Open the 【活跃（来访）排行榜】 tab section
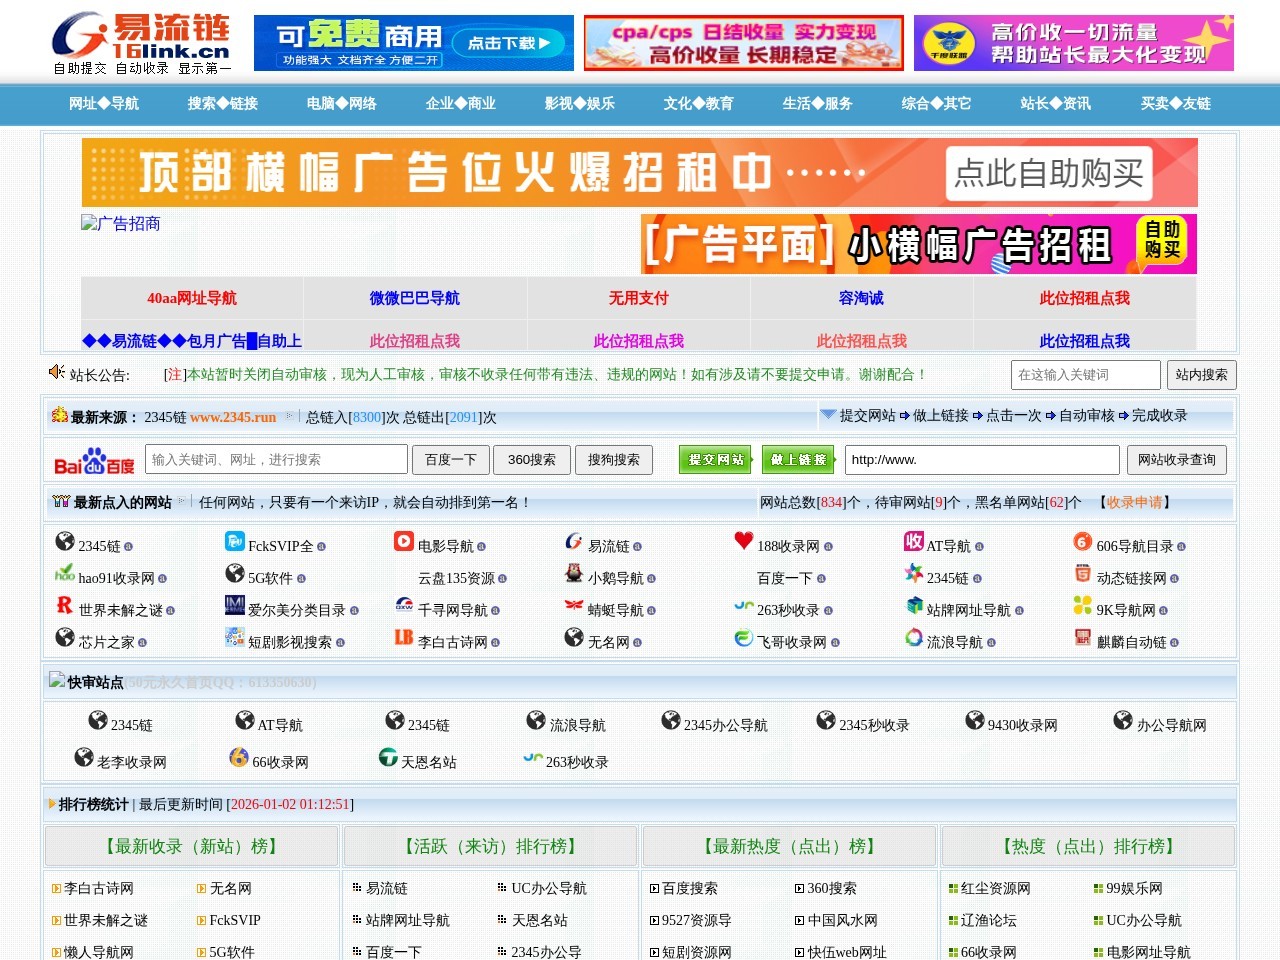Screen dimensions: 1280x960 489,846
